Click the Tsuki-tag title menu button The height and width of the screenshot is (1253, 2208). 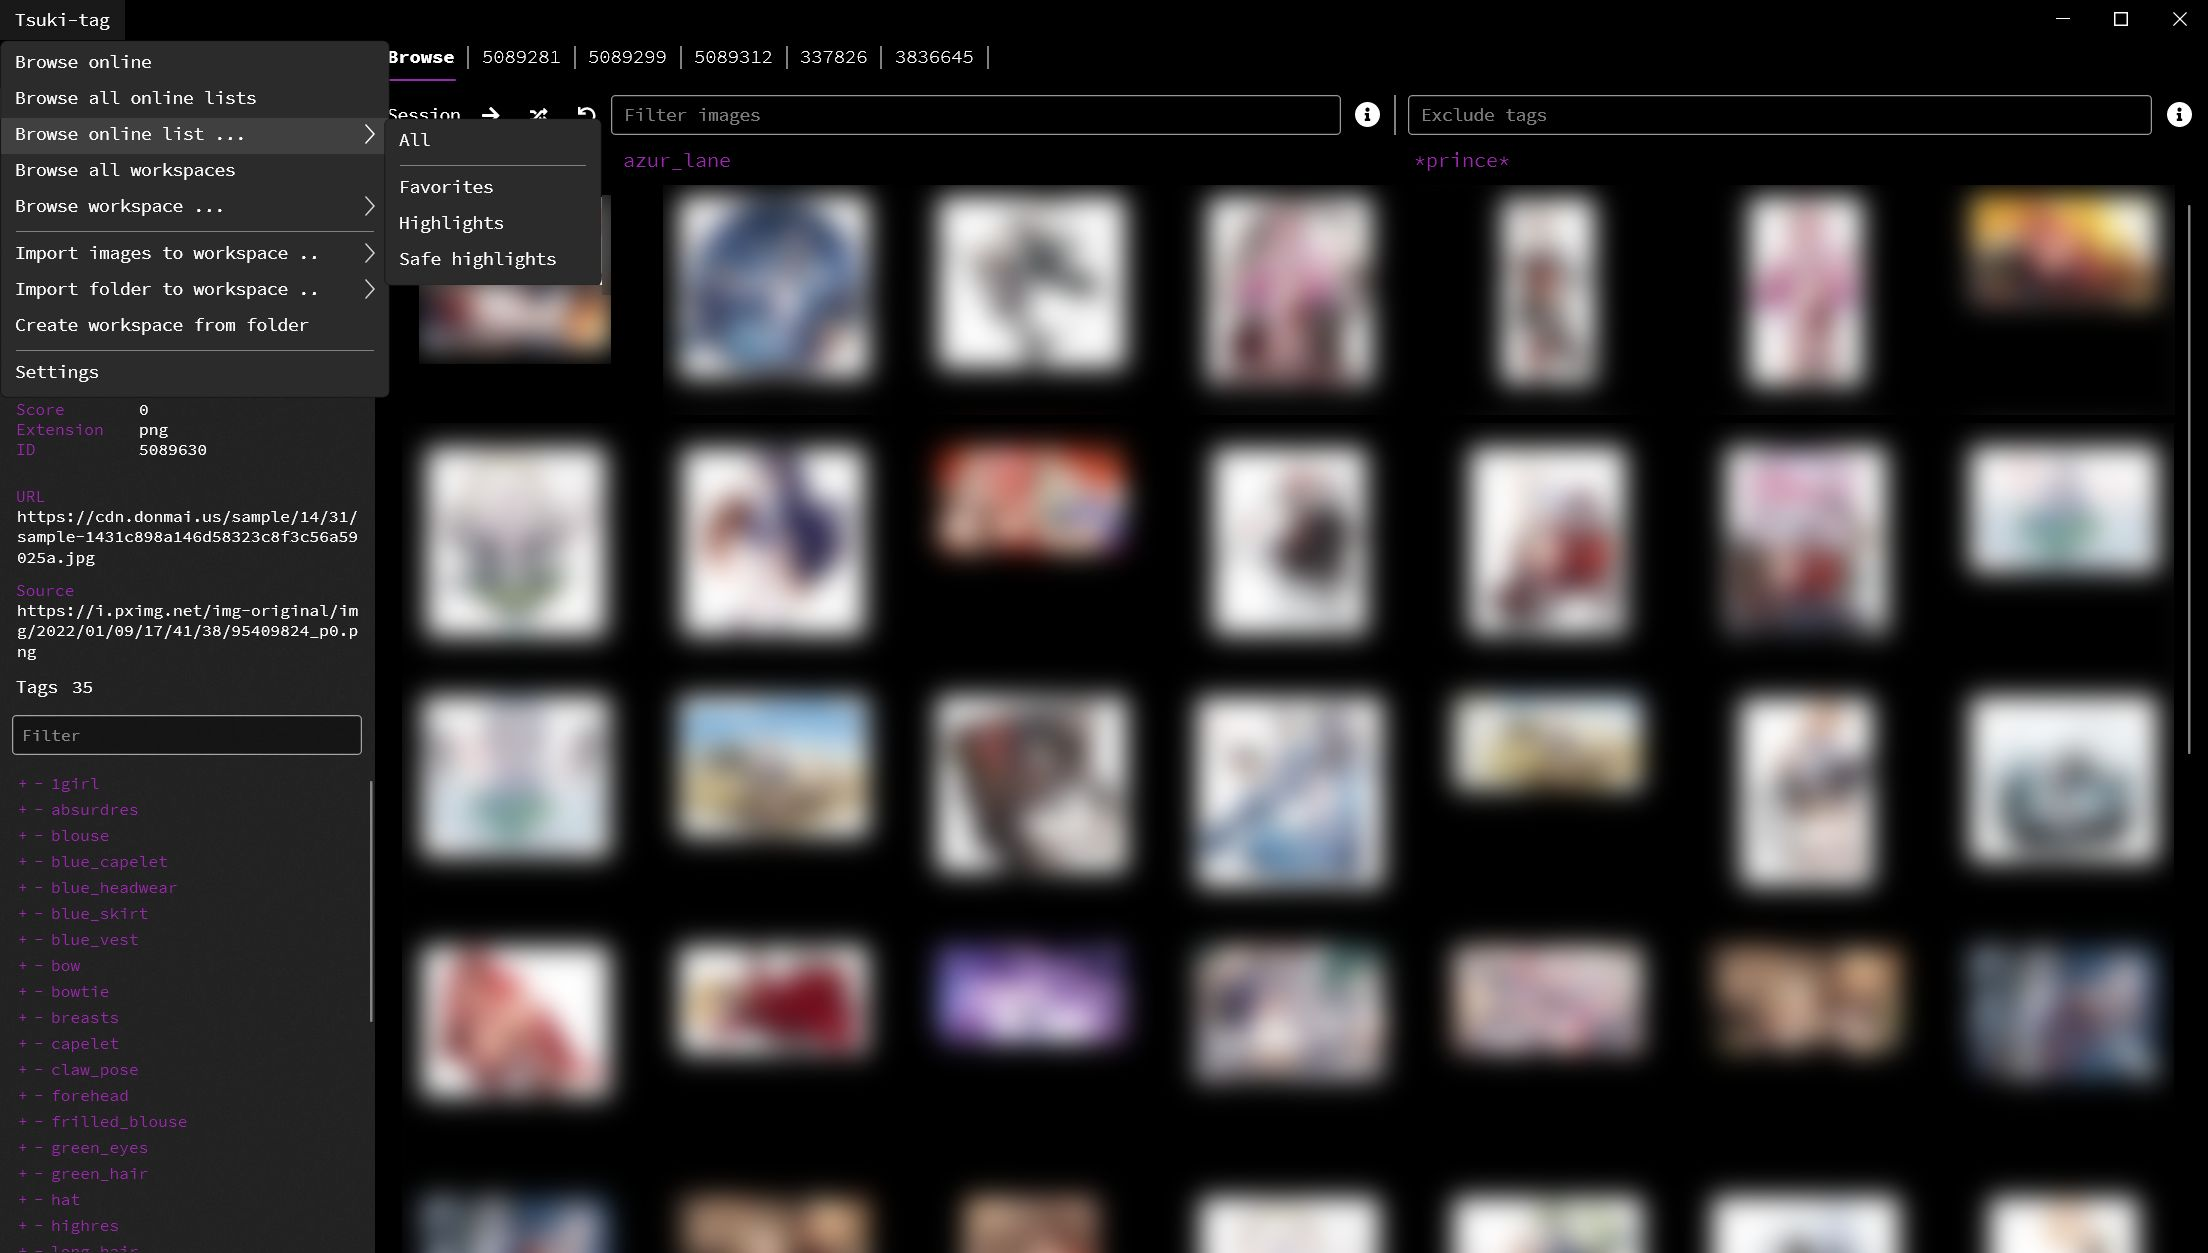(x=62, y=20)
